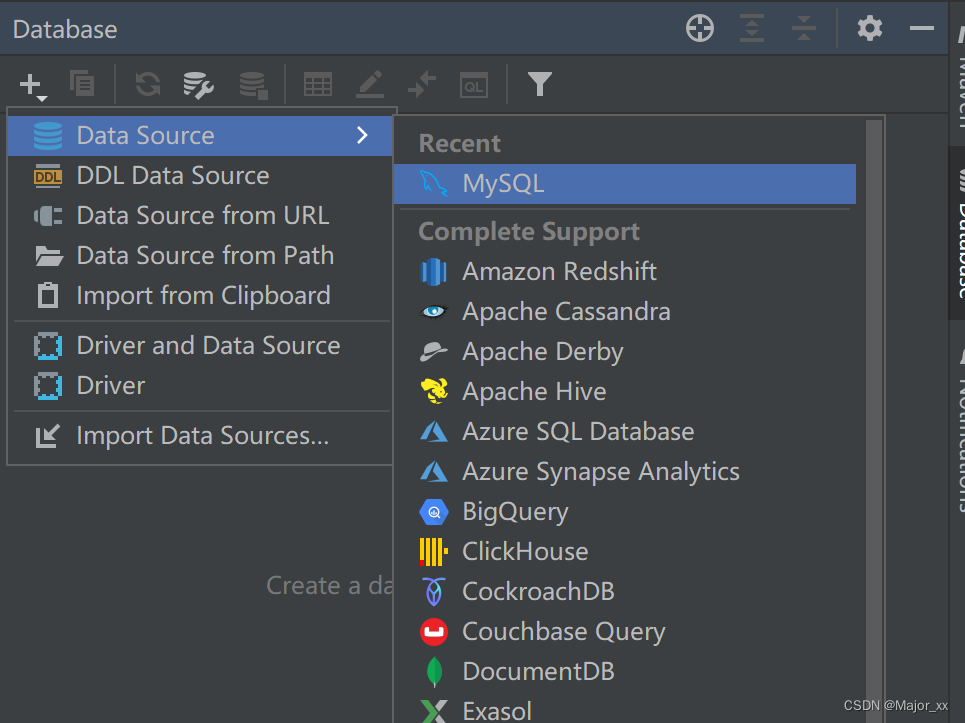Expand the Data Source submenu arrow

(x=362, y=135)
